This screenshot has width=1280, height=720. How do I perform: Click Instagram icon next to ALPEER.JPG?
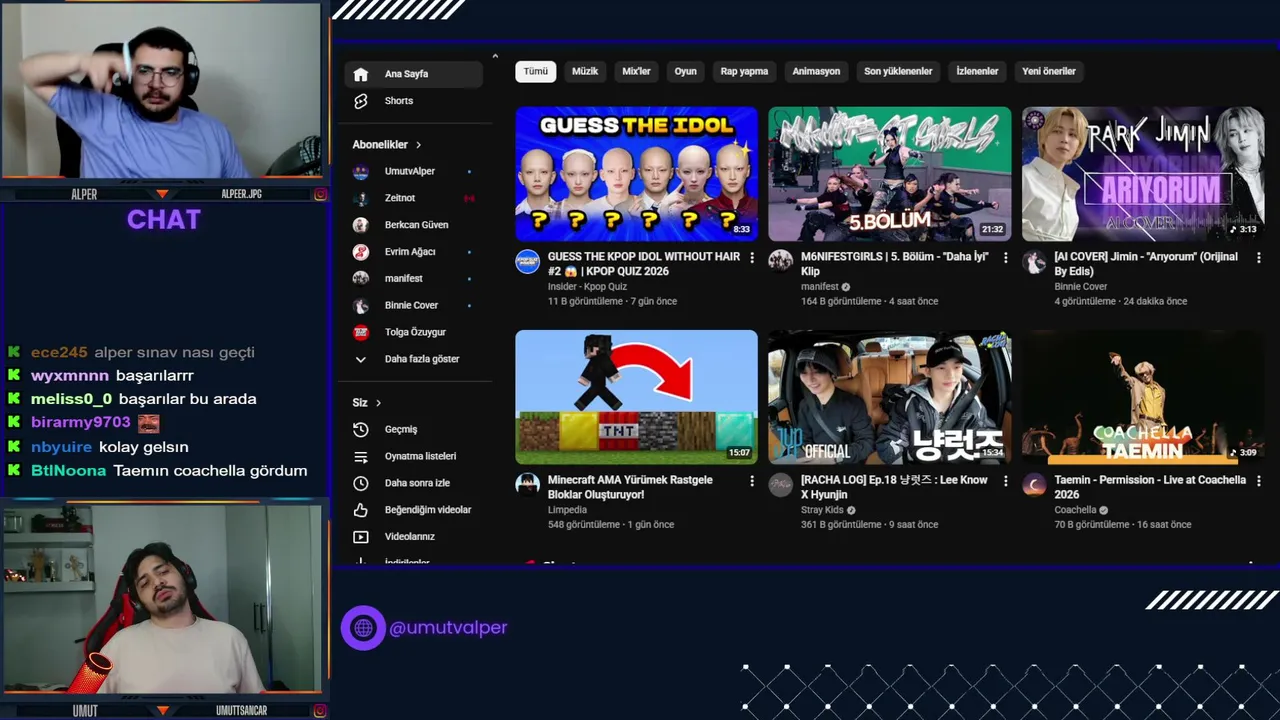click(x=320, y=194)
